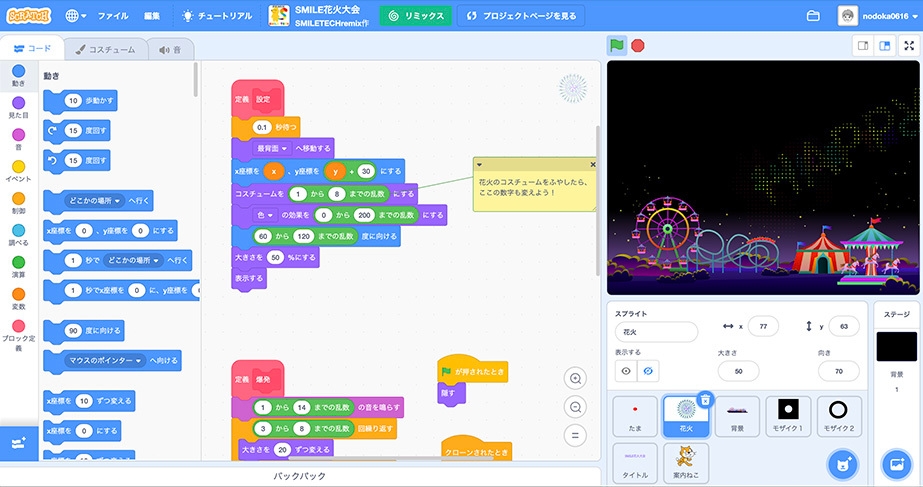Click the 向き direction field
Screen dimensions: 923x487
(838, 371)
